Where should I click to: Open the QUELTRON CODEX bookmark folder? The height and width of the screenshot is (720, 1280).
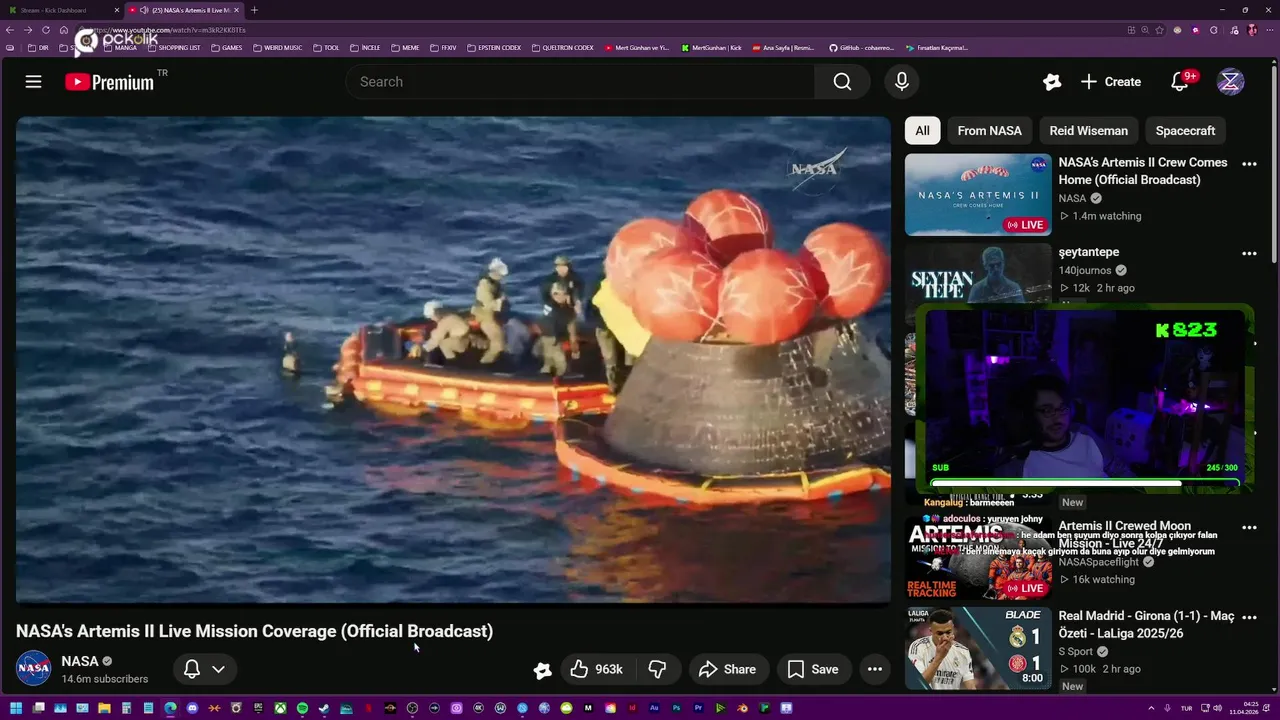point(562,47)
